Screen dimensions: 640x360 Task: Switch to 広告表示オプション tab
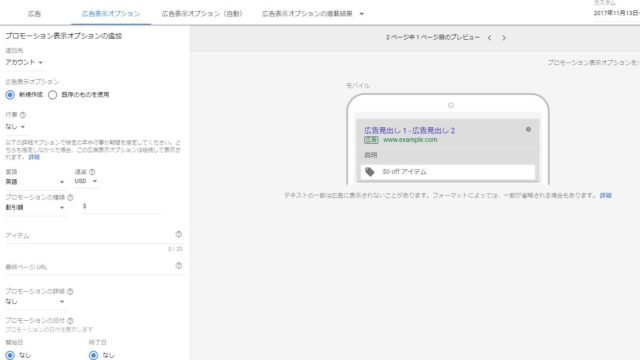111,14
